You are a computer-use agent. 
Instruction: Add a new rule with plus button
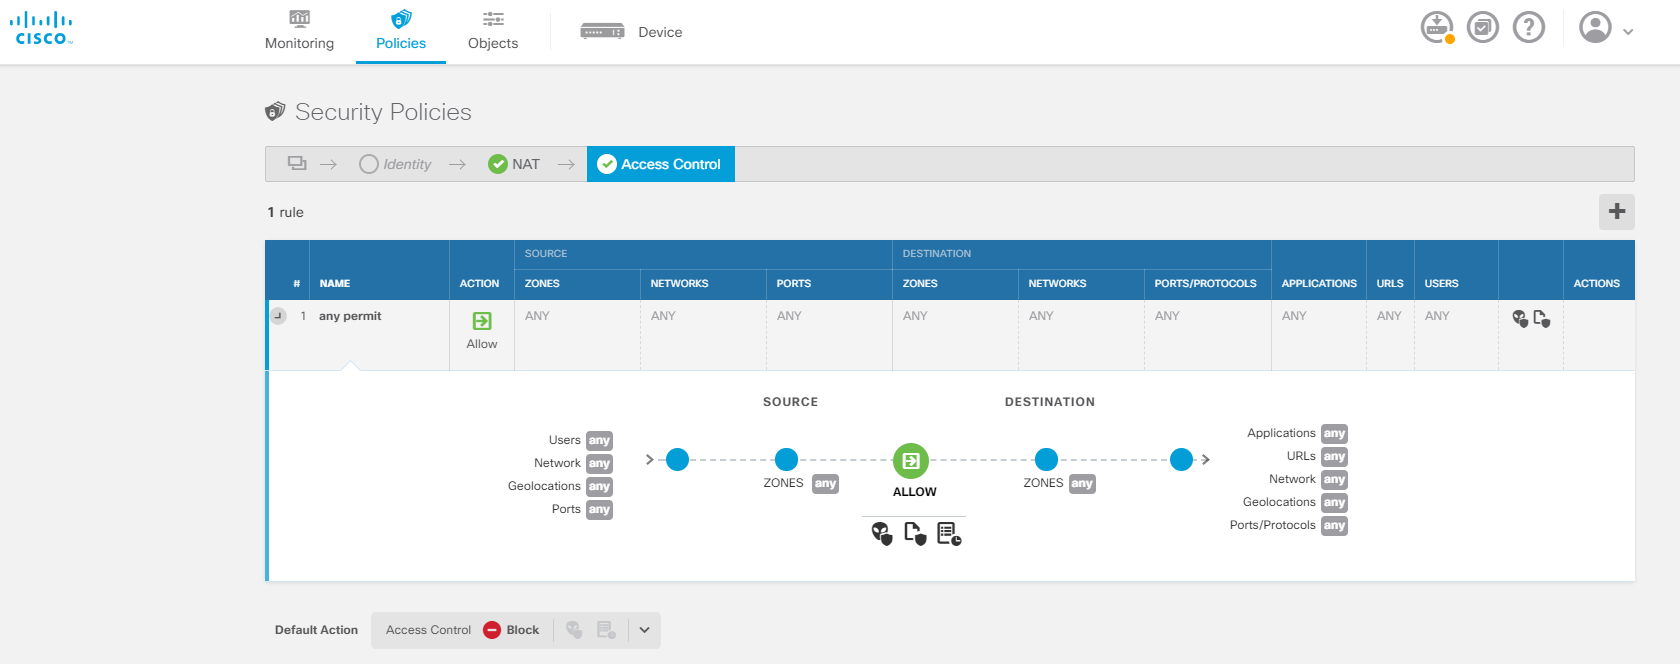[x=1616, y=212]
